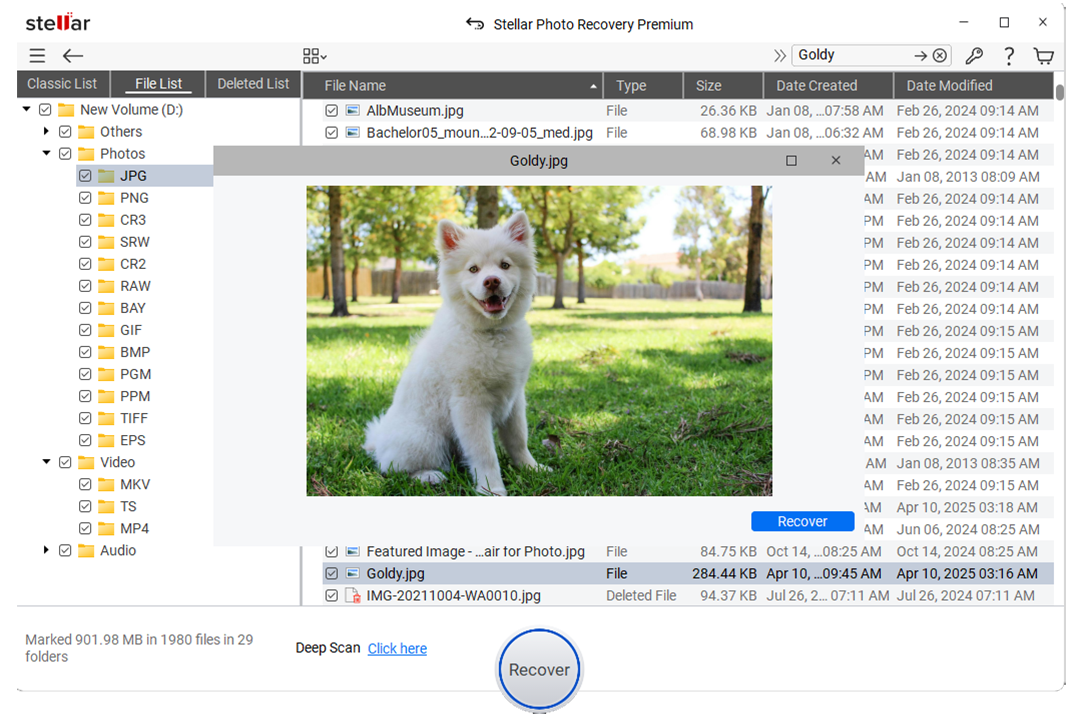Open Deep Scan via Click here link
Viewport: 1082px width, 717px height.
(x=397, y=648)
